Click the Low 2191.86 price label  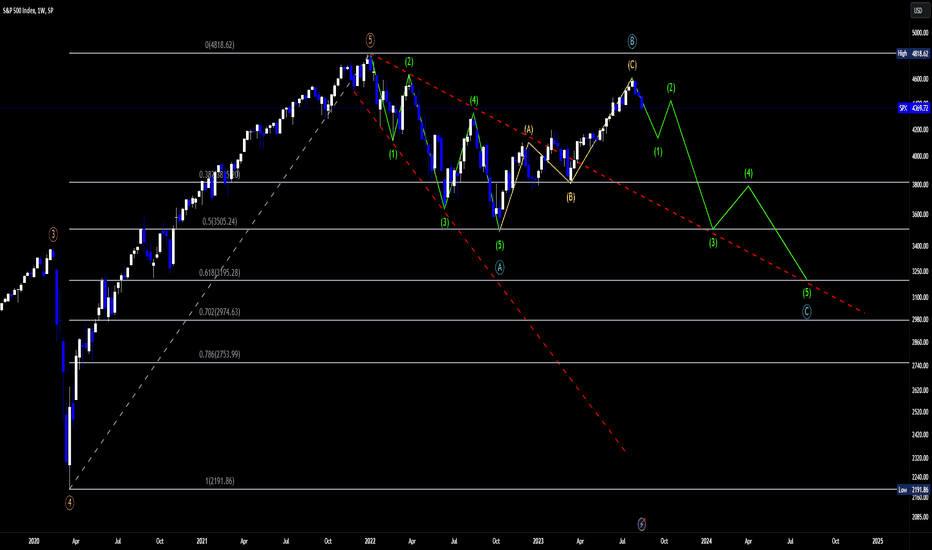[x=915, y=490]
